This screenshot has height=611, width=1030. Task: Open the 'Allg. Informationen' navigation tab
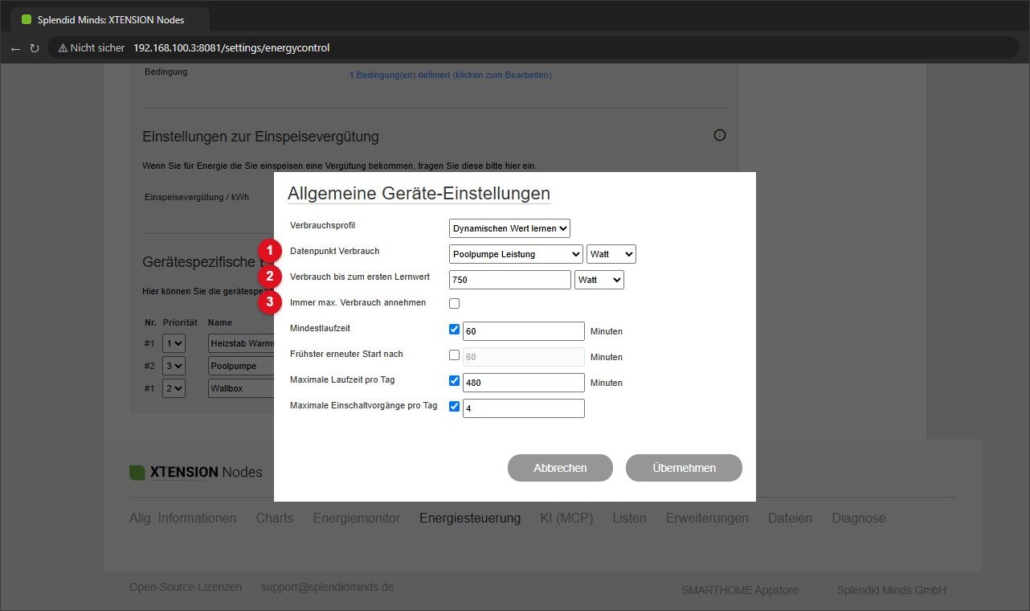pos(183,518)
